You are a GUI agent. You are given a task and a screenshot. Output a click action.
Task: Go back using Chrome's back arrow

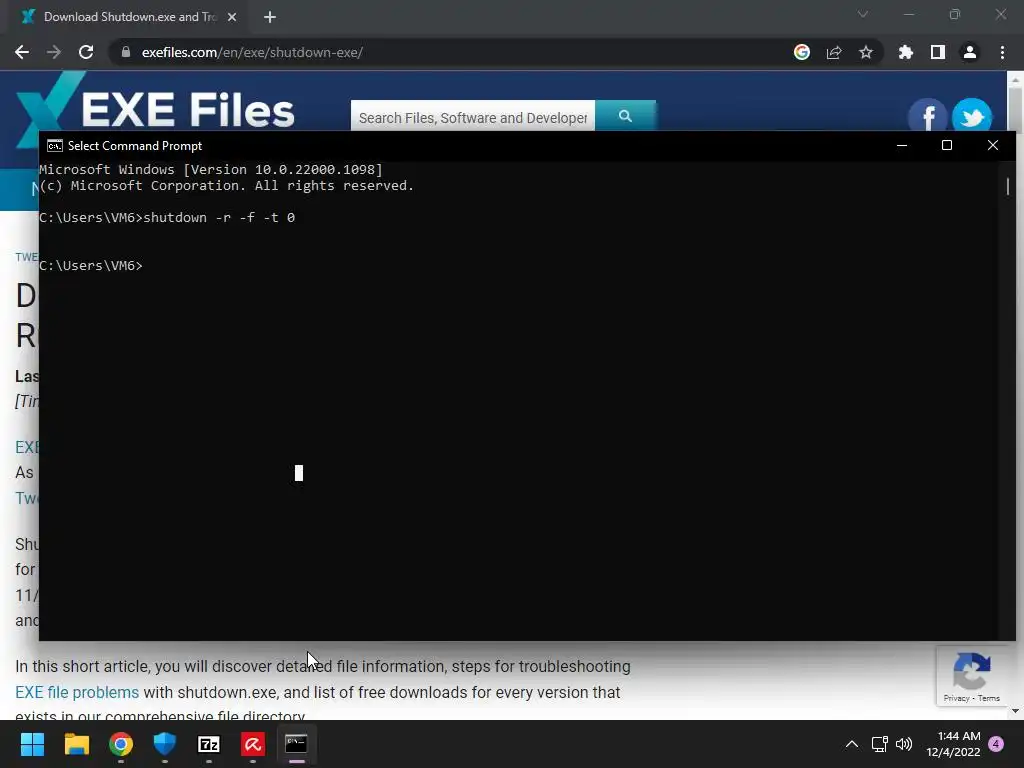pyautogui.click(x=22, y=52)
